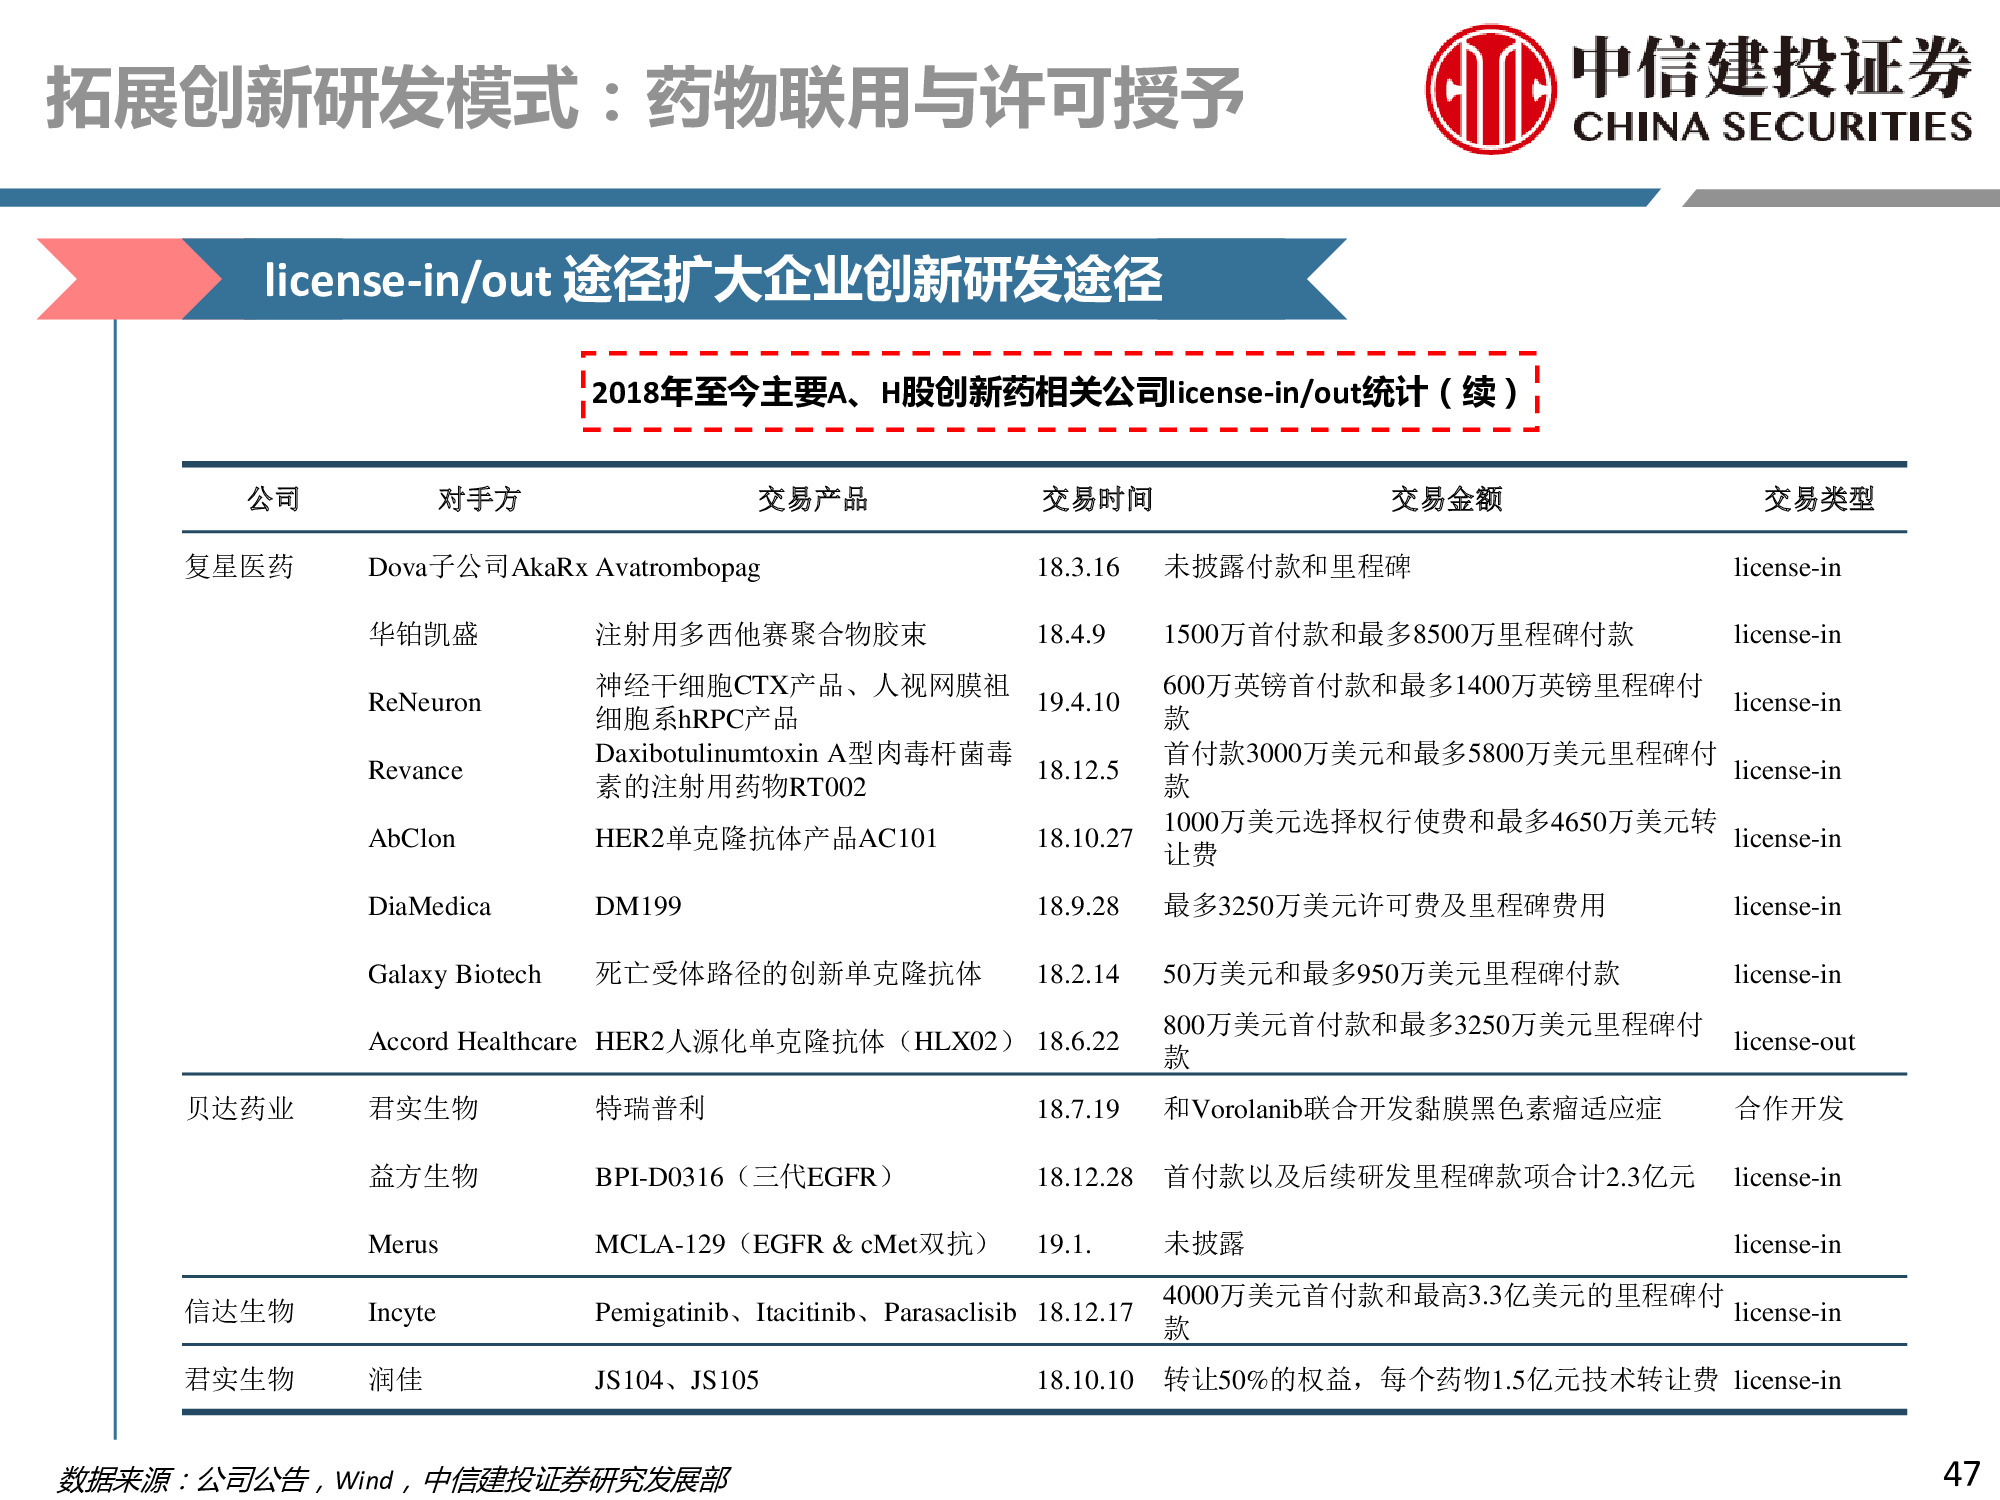Select product 'BPI-D0316（三代EGFR）'
Viewport: 2000px width, 1500px height.
745,1177
